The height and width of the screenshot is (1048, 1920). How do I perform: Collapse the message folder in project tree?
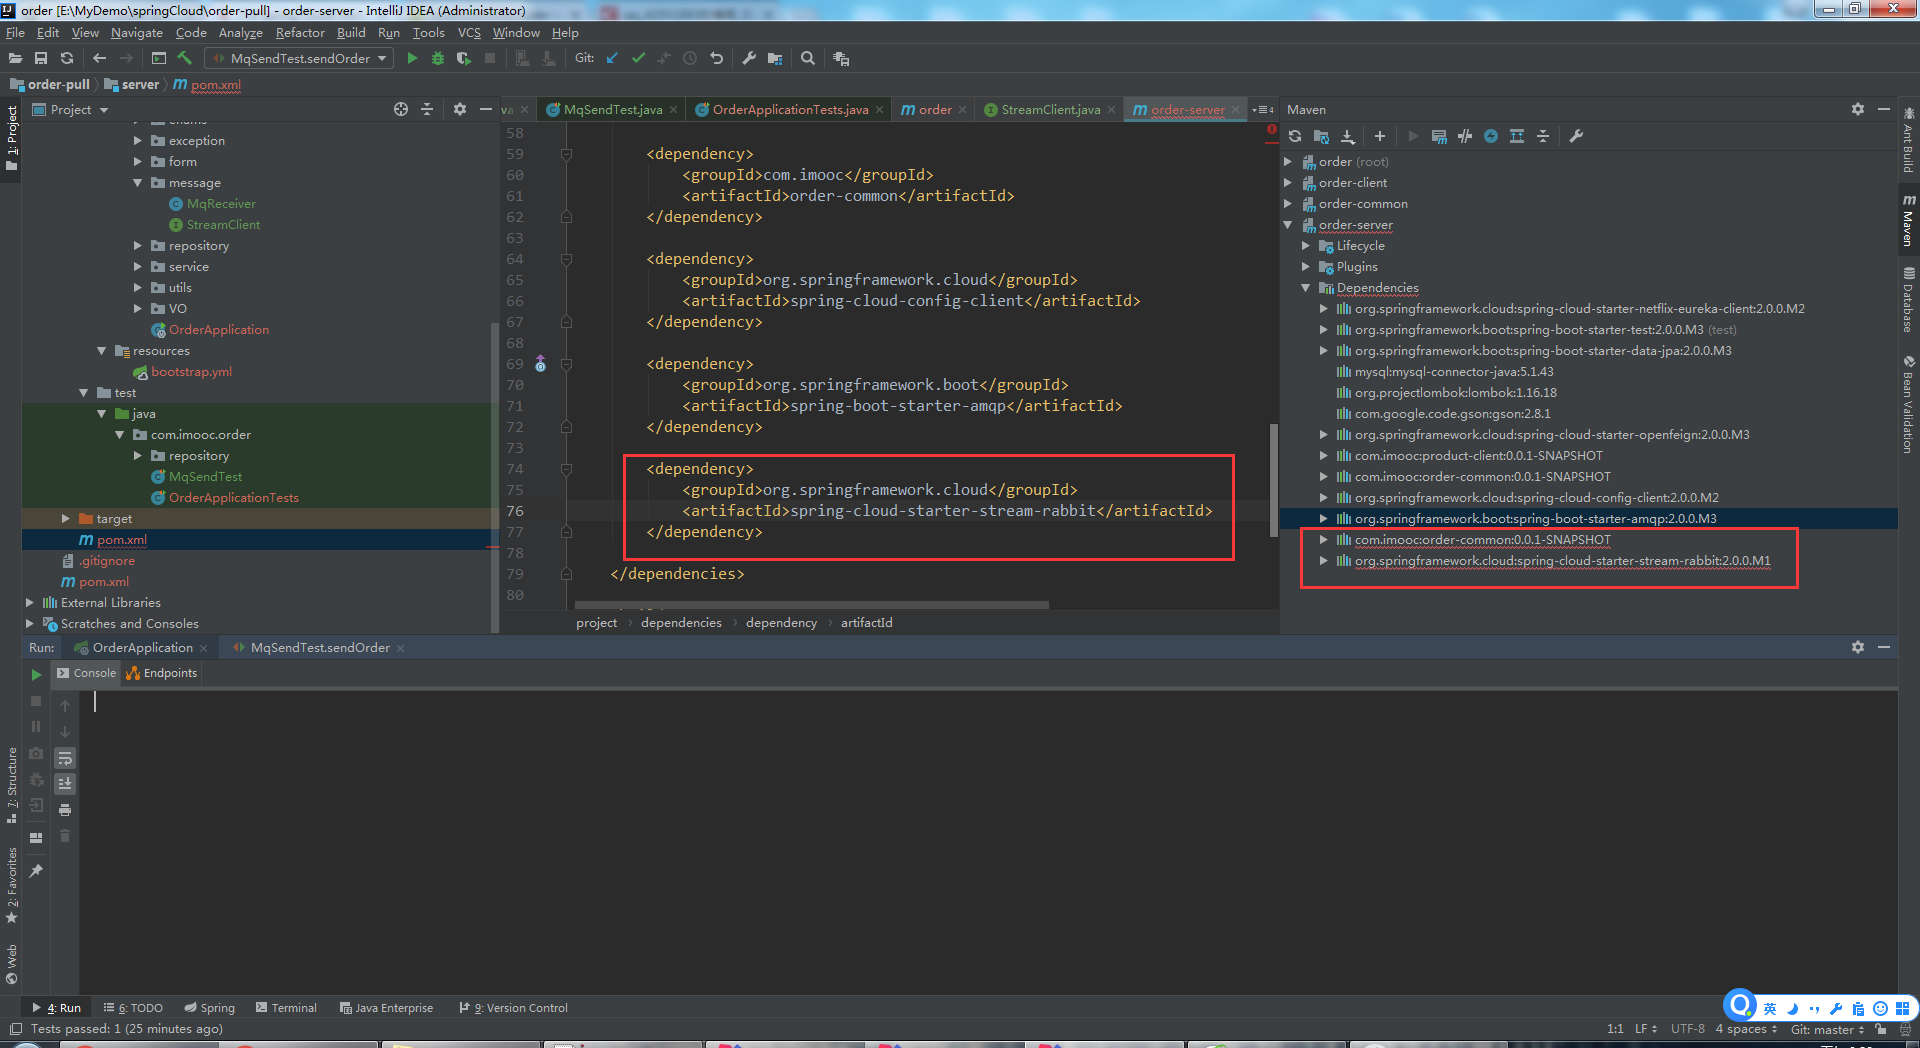pyautogui.click(x=138, y=183)
